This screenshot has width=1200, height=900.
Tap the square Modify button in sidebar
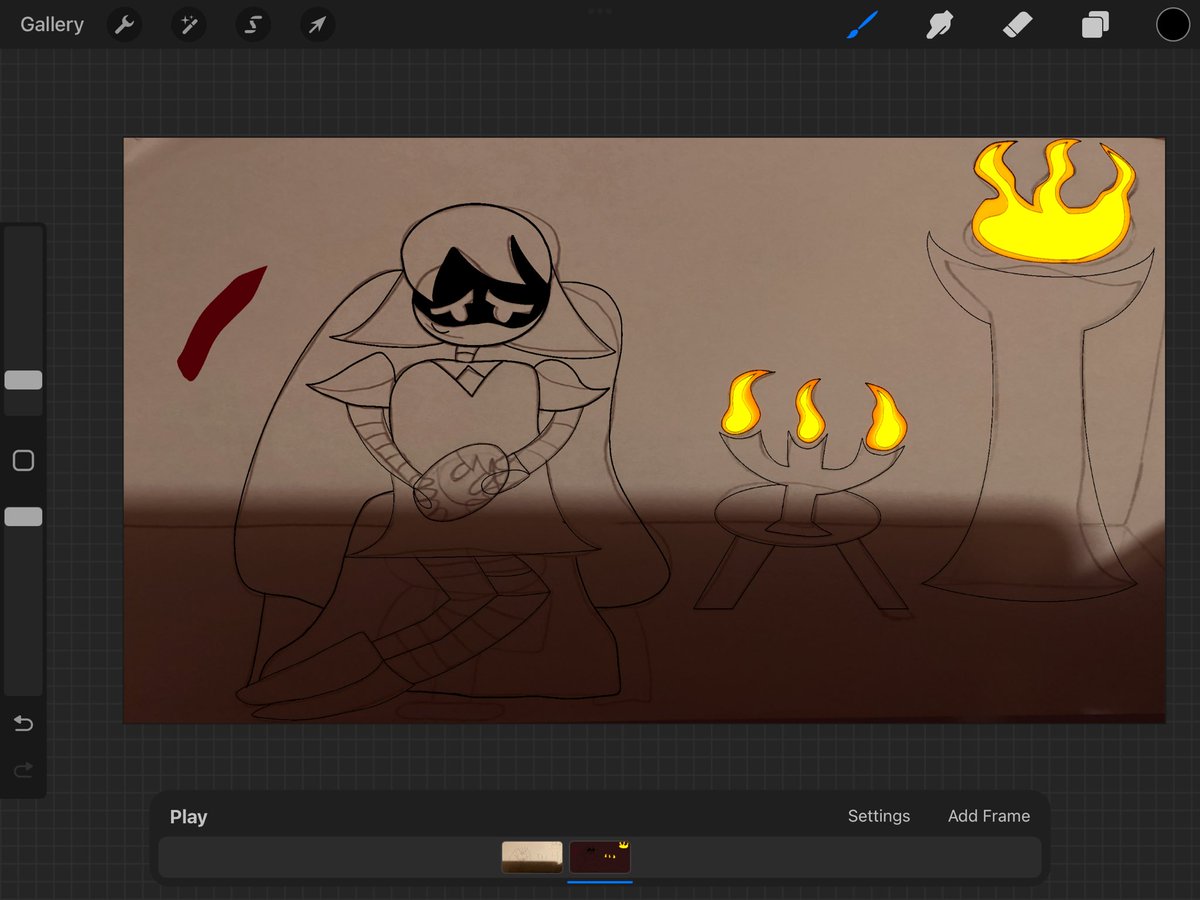click(x=23, y=460)
